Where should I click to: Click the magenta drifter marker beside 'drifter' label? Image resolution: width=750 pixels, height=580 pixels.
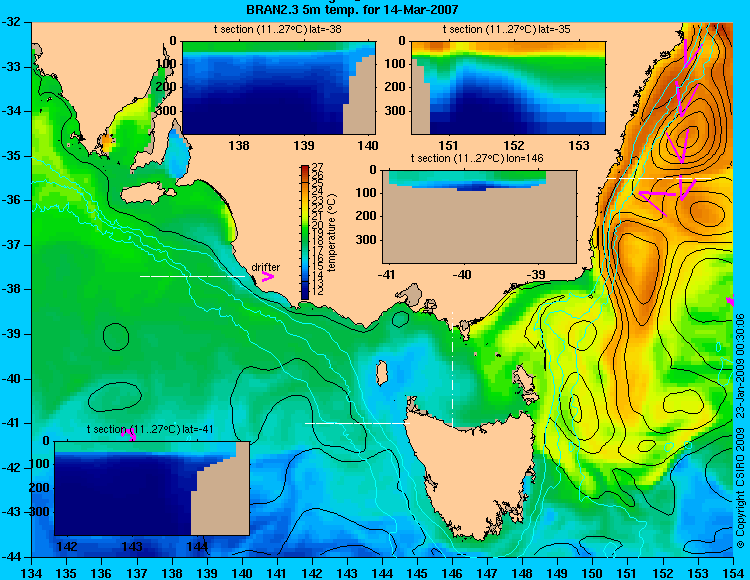click(267, 276)
